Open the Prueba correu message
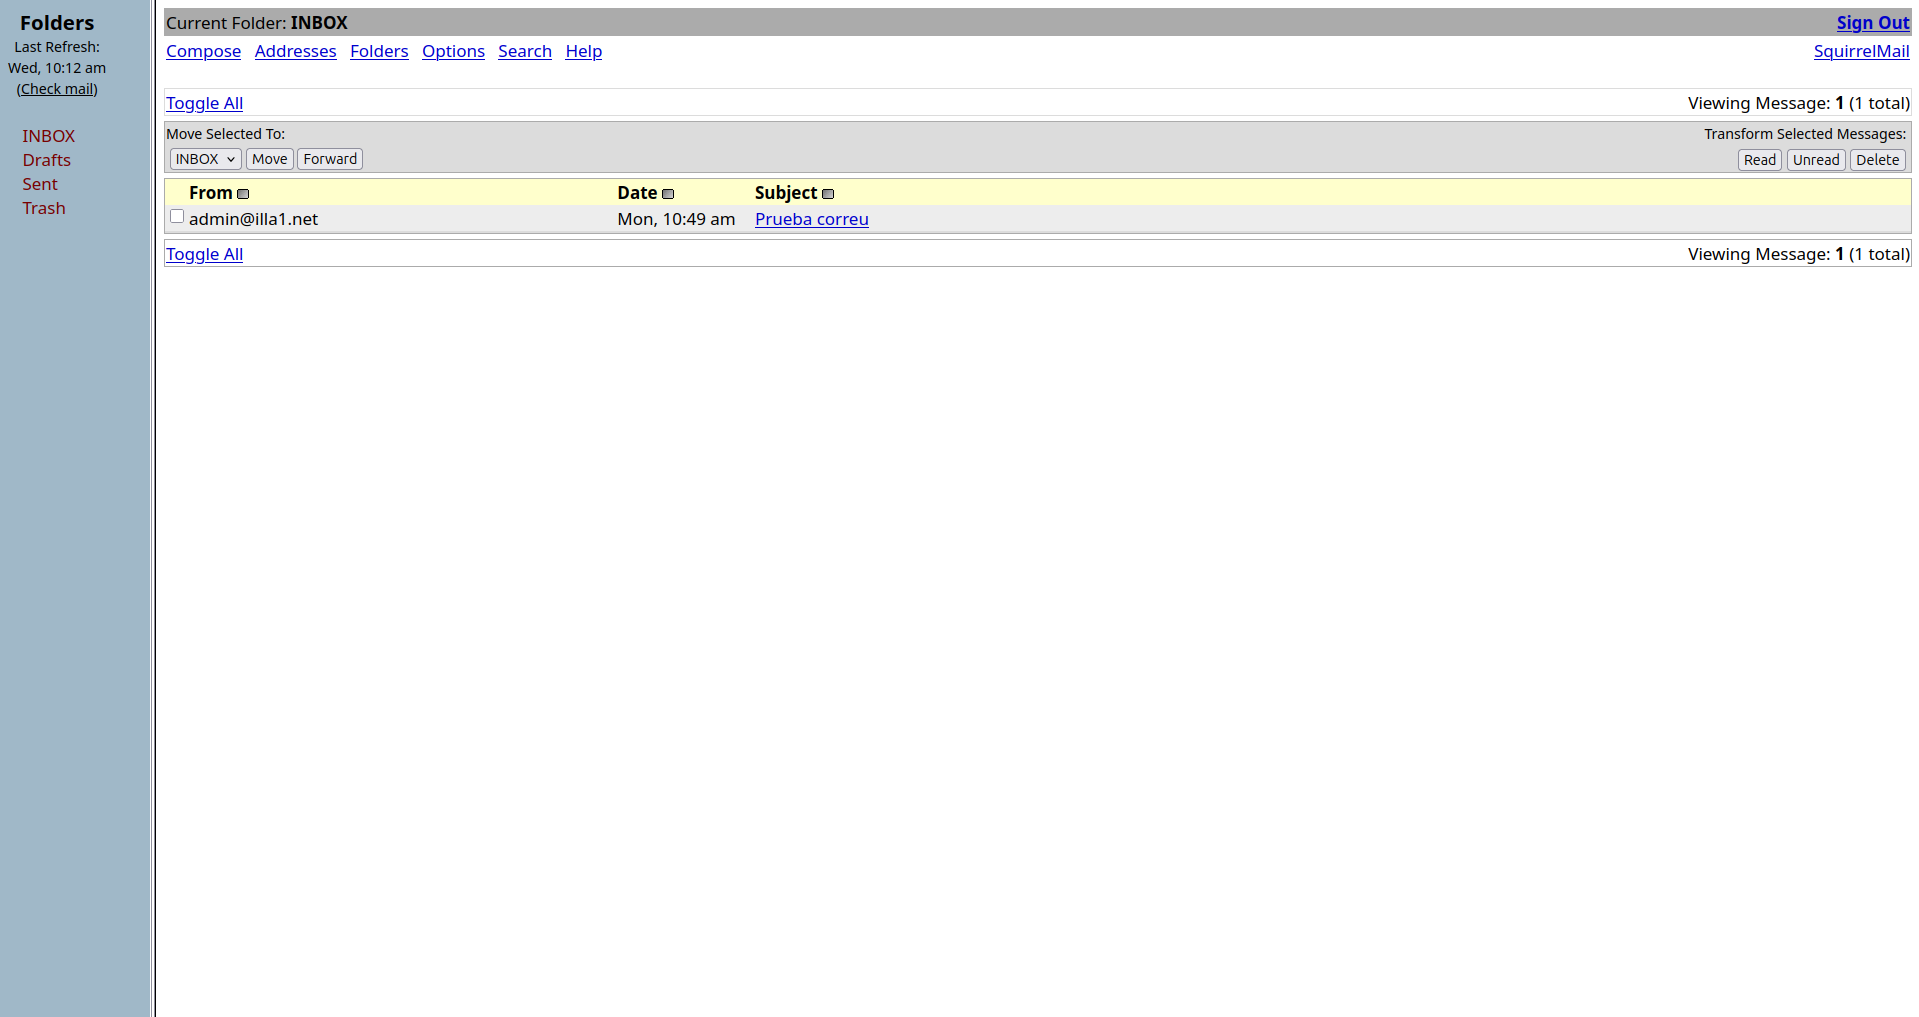Viewport: 1919px width, 1017px height. point(811,219)
